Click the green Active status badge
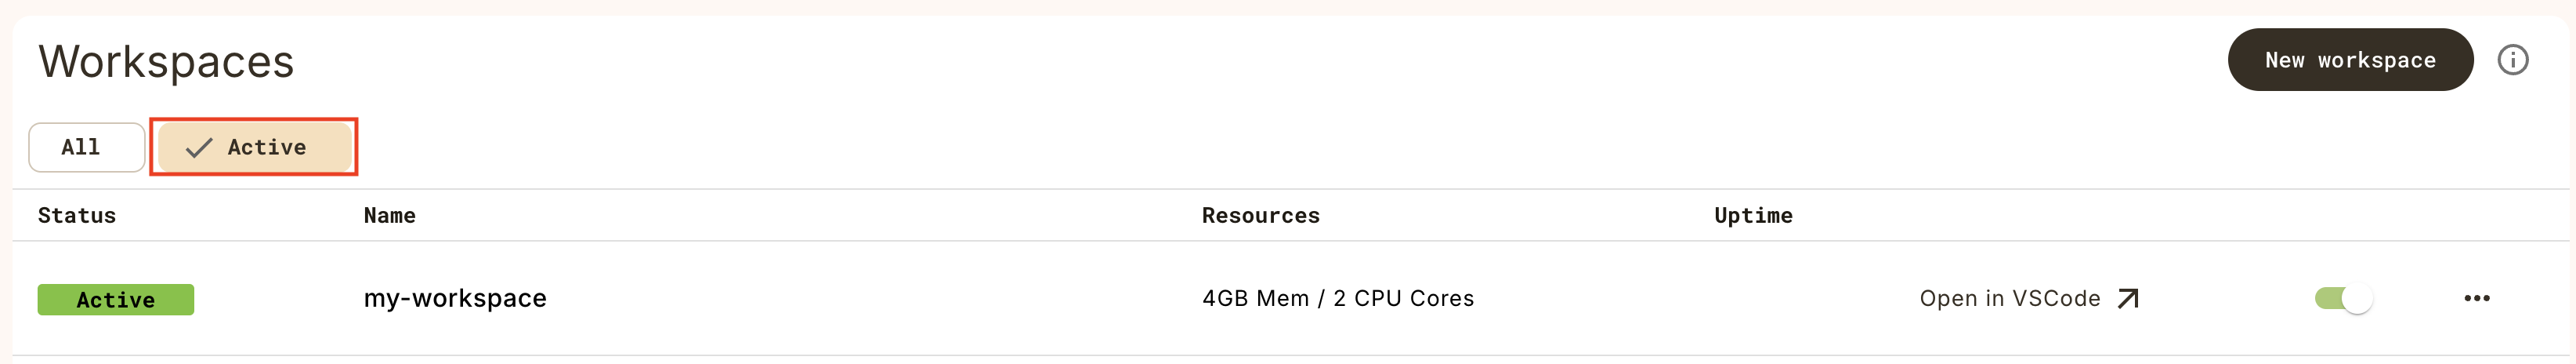The height and width of the screenshot is (364, 2576). tap(116, 299)
